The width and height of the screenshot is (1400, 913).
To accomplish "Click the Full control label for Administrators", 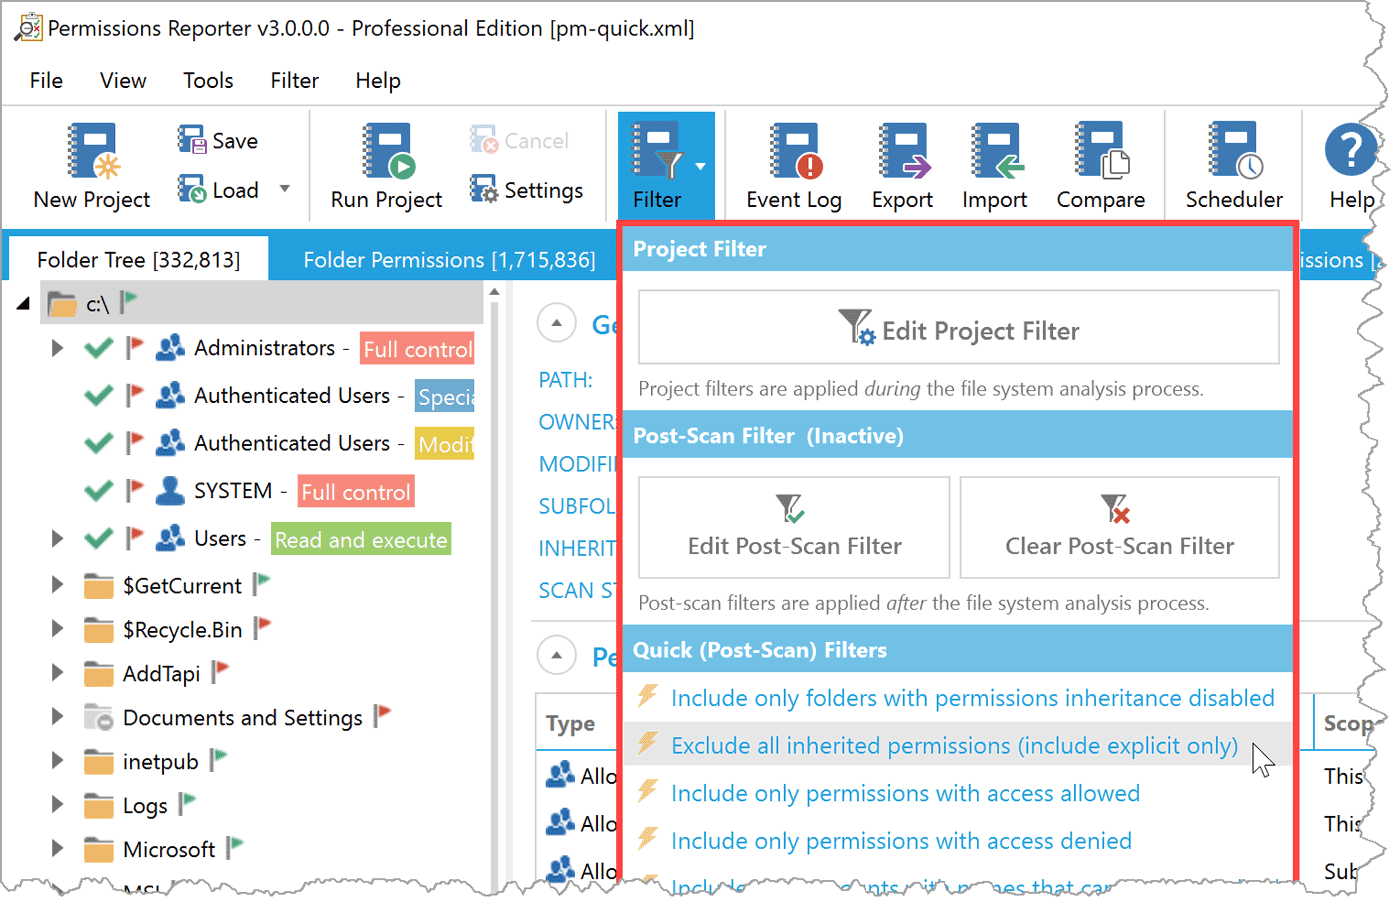I will [417, 349].
